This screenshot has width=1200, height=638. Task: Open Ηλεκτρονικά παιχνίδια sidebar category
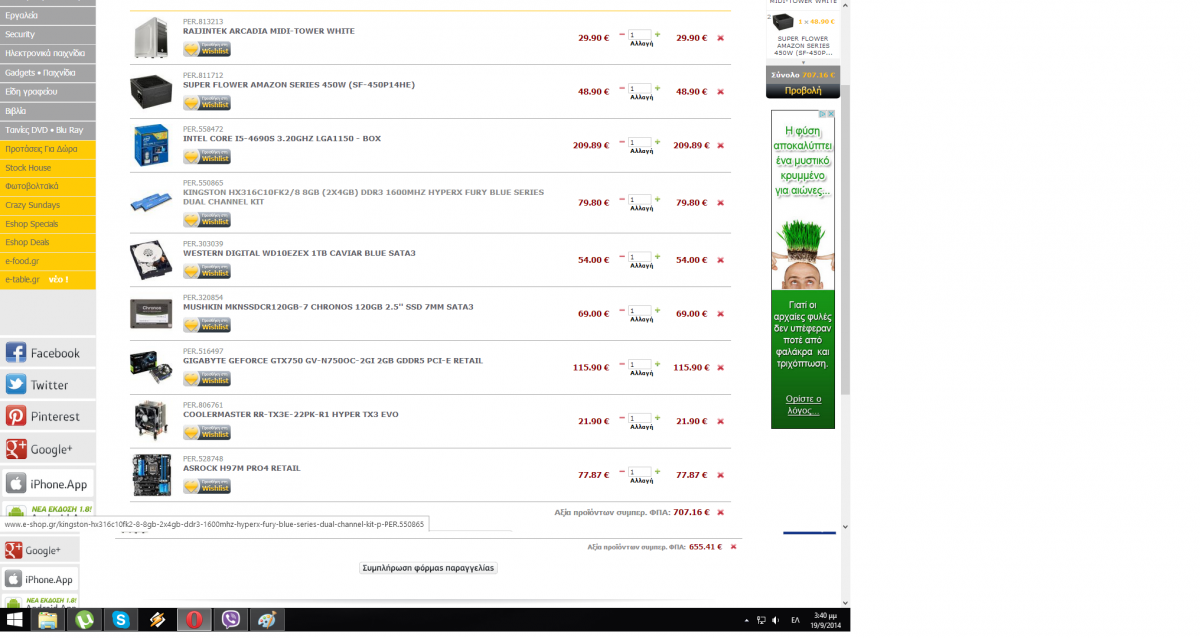click(x=48, y=53)
